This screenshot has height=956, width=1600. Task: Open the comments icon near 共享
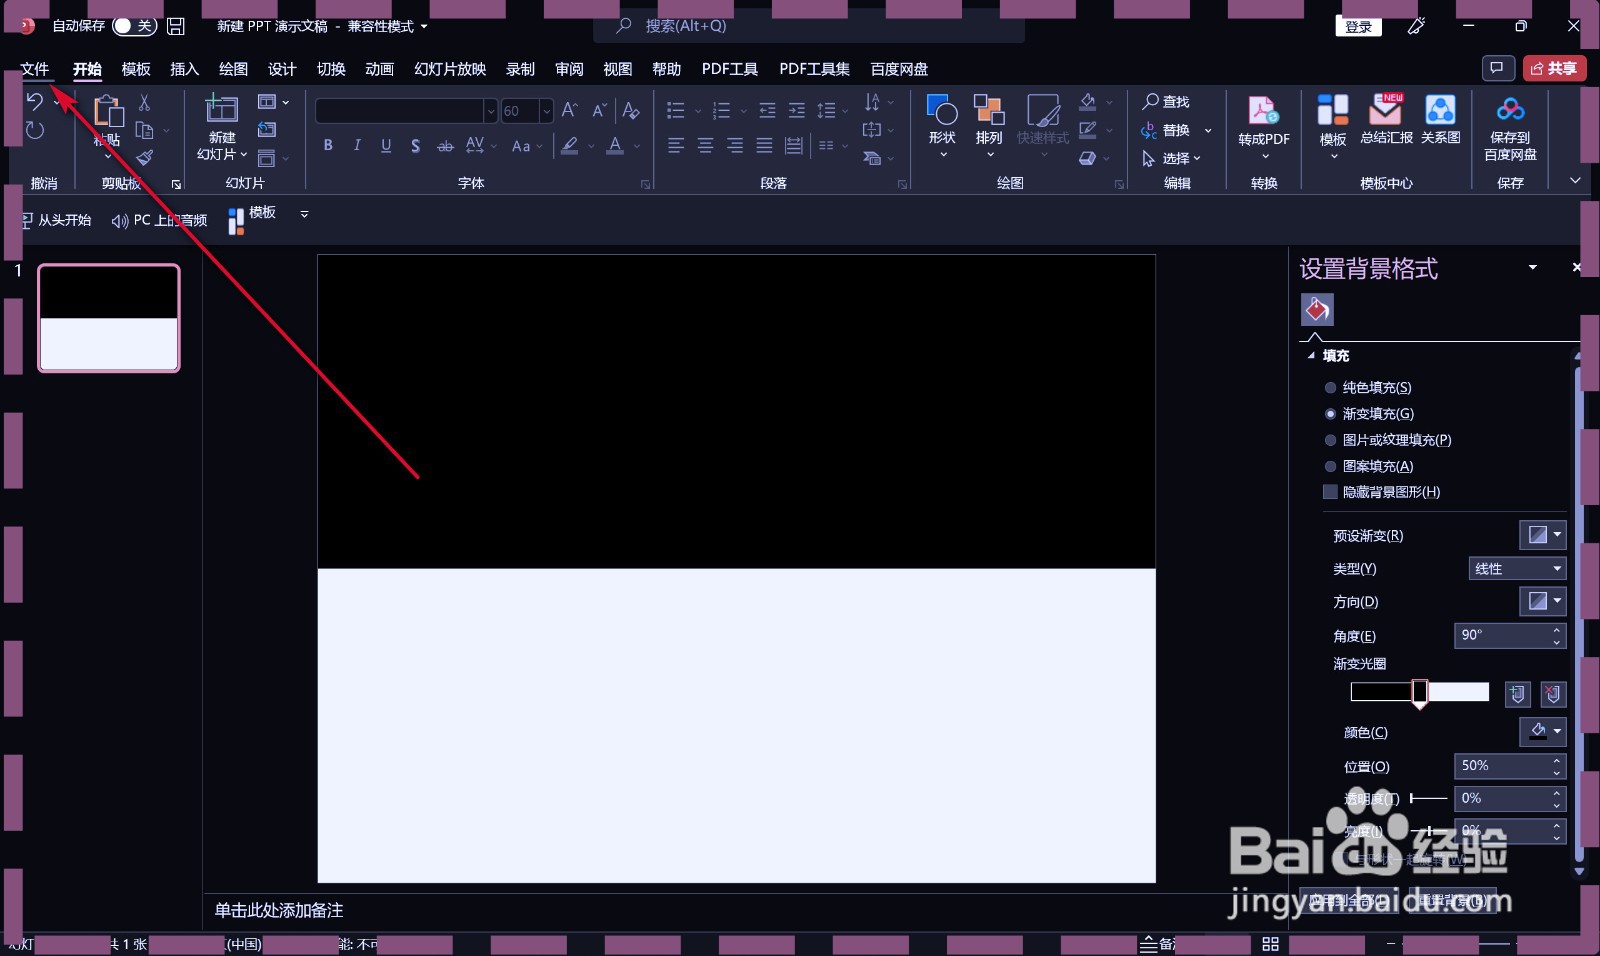click(1497, 68)
